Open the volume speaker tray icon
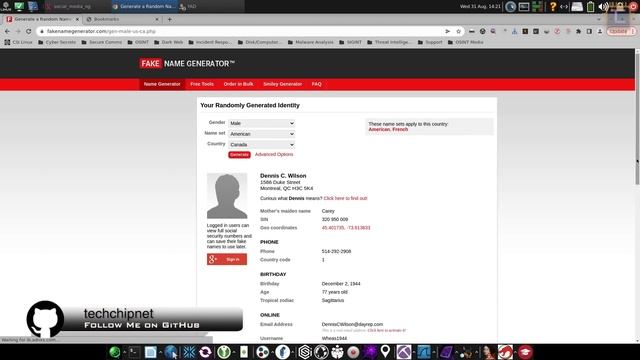Image resolution: width=640 pixels, height=360 pixels. click(x=603, y=7)
